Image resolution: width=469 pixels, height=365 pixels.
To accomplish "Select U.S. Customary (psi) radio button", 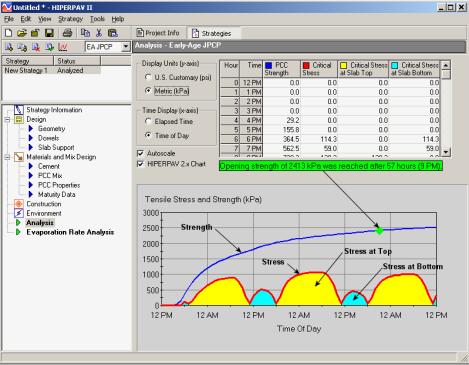I will pyautogui.click(x=148, y=77).
